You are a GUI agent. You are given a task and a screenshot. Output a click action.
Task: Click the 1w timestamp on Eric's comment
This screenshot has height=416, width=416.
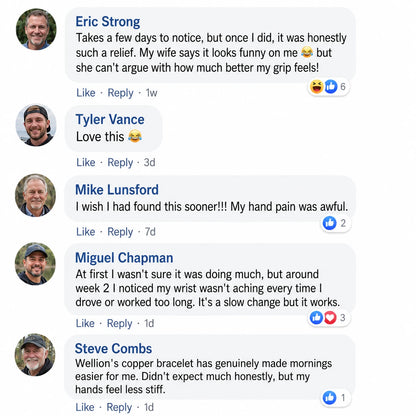click(151, 93)
